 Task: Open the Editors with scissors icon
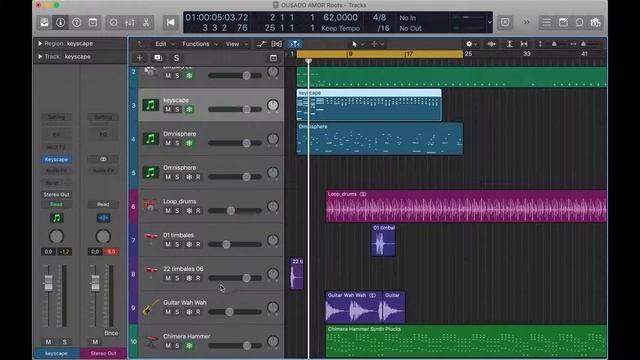[x=146, y=22]
